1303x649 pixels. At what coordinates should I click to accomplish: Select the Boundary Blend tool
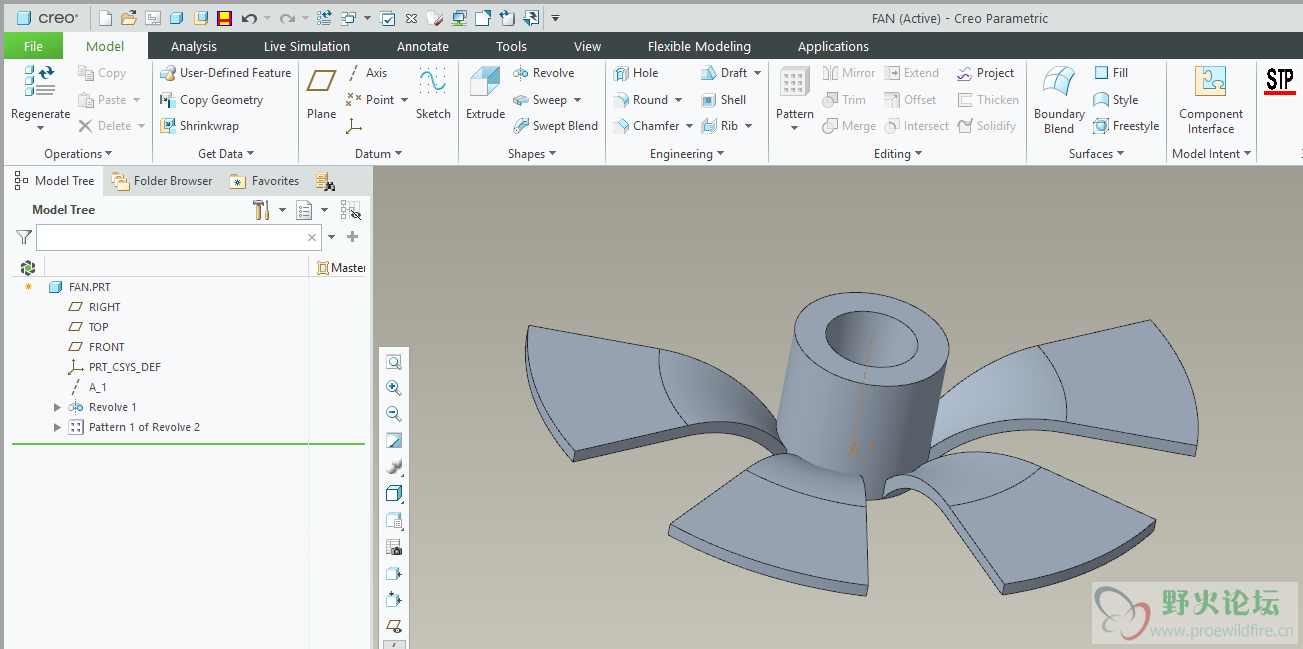[x=1059, y=99]
